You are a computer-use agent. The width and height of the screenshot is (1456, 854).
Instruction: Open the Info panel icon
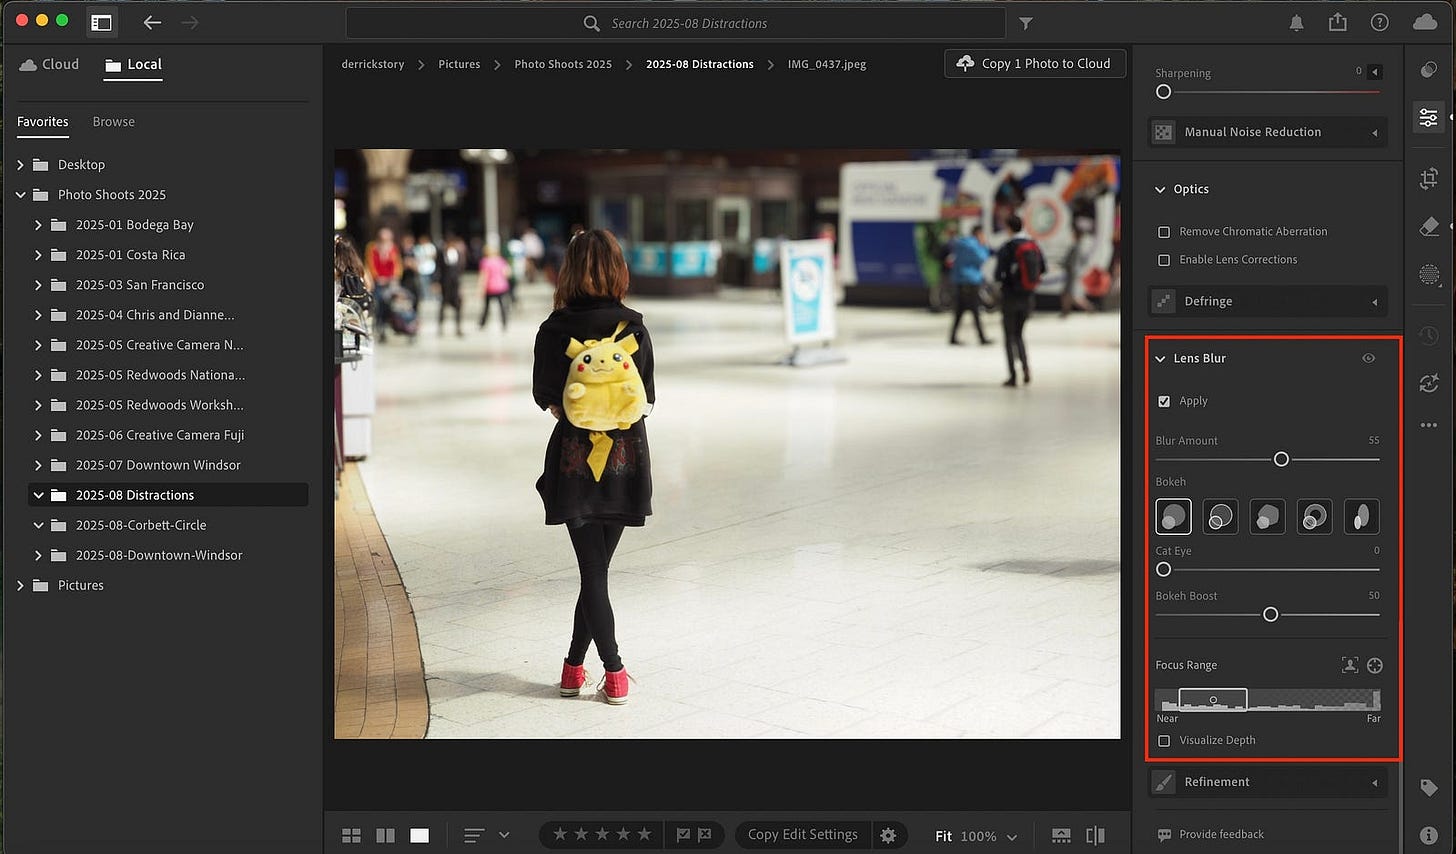(x=1429, y=835)
